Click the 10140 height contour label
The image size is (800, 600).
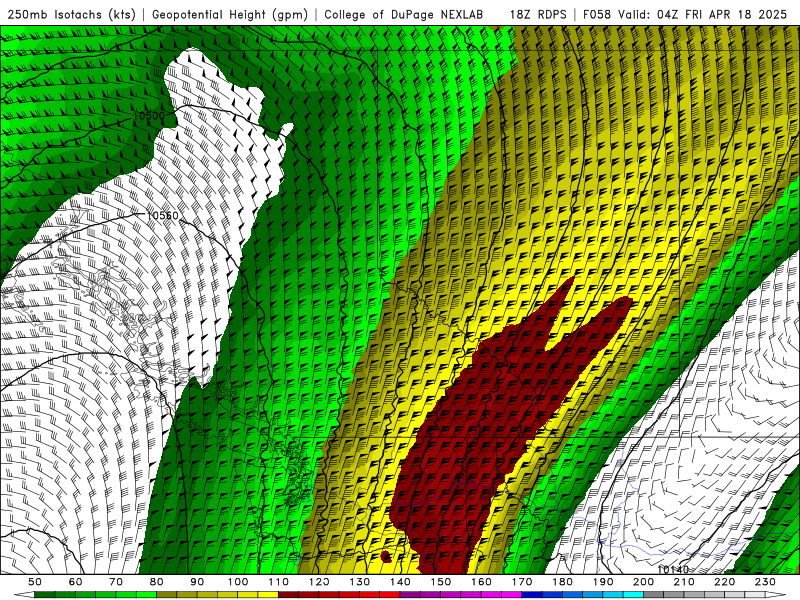coord(673,569)
